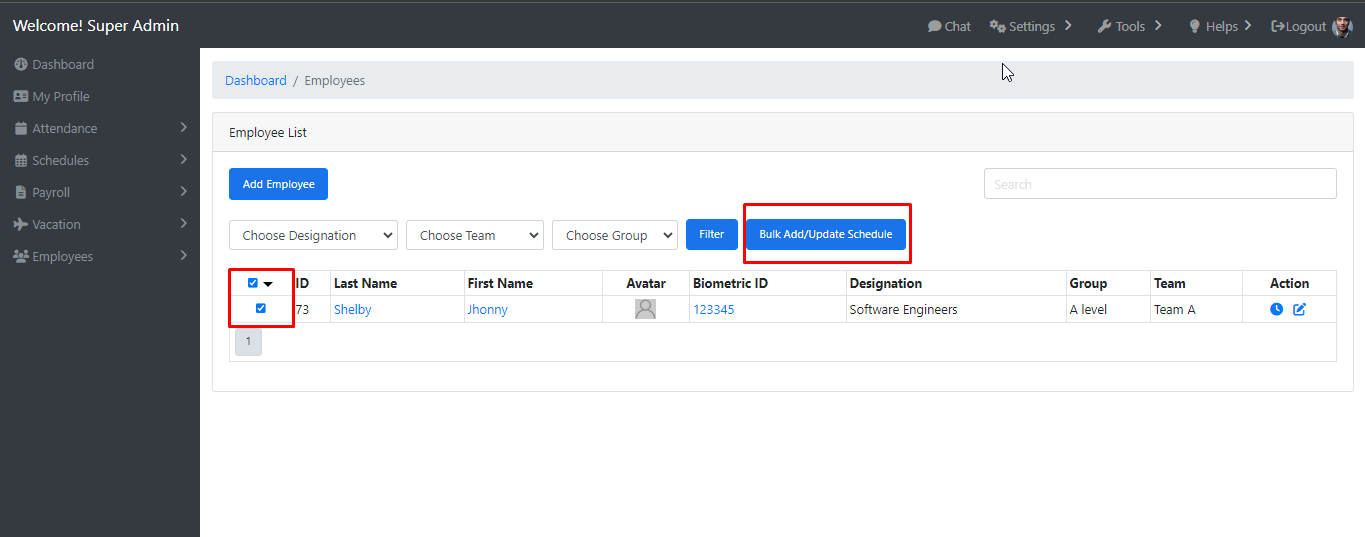Click Jhonny Shelby's avatar placeholder
Screen dimensions: 1365x537
(x=645, y=309)
